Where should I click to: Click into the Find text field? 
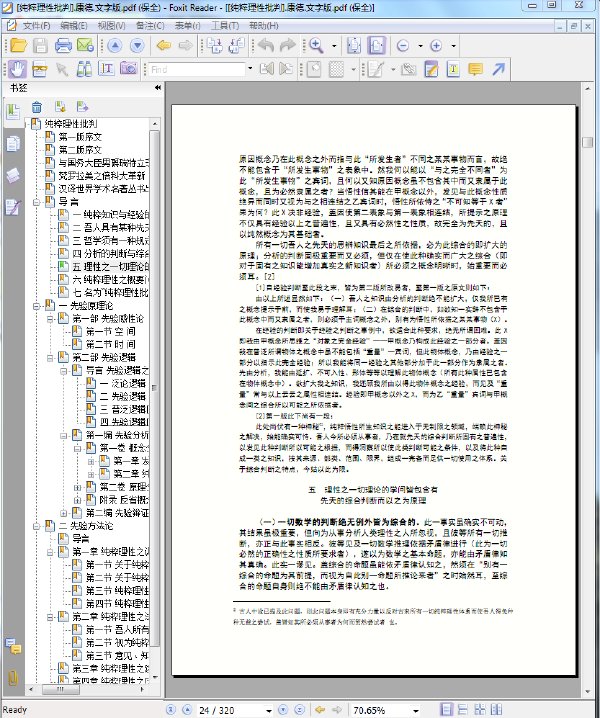tap(197, 69)
